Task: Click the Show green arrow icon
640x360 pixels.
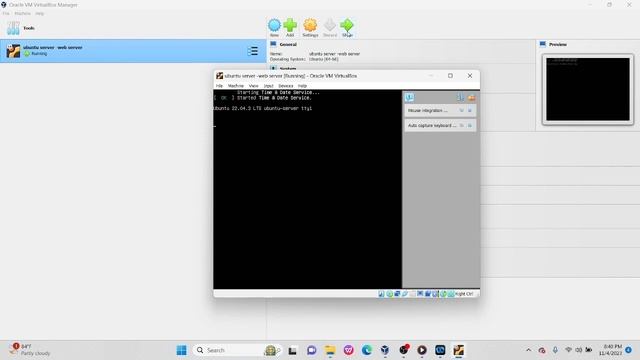Action: tap(347, 25)
